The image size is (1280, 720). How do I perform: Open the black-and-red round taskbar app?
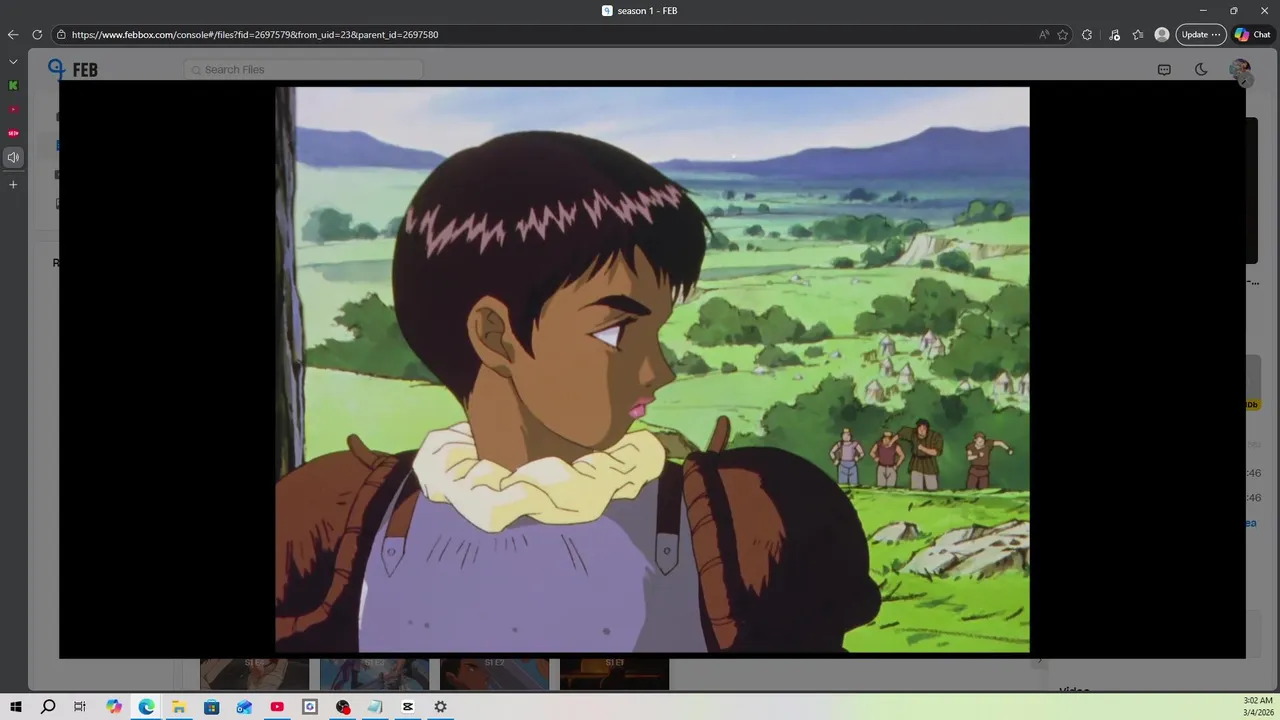[x=343, y=707]
